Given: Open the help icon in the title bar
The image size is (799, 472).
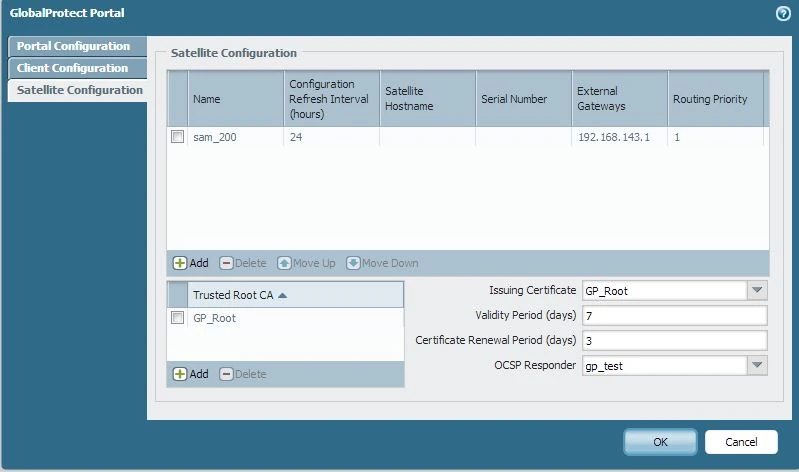Looking at the screenshot, I should point(783,13).
